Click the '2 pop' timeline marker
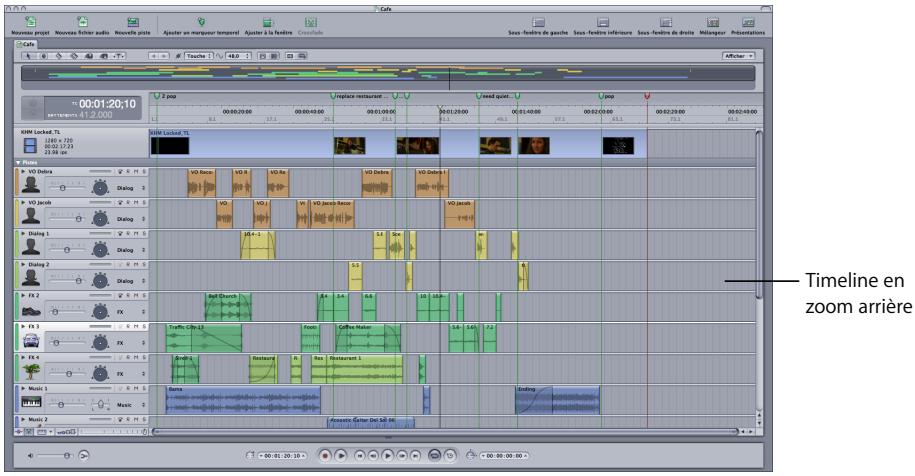Screen dimensions: 915x476 tap(156, 96)
